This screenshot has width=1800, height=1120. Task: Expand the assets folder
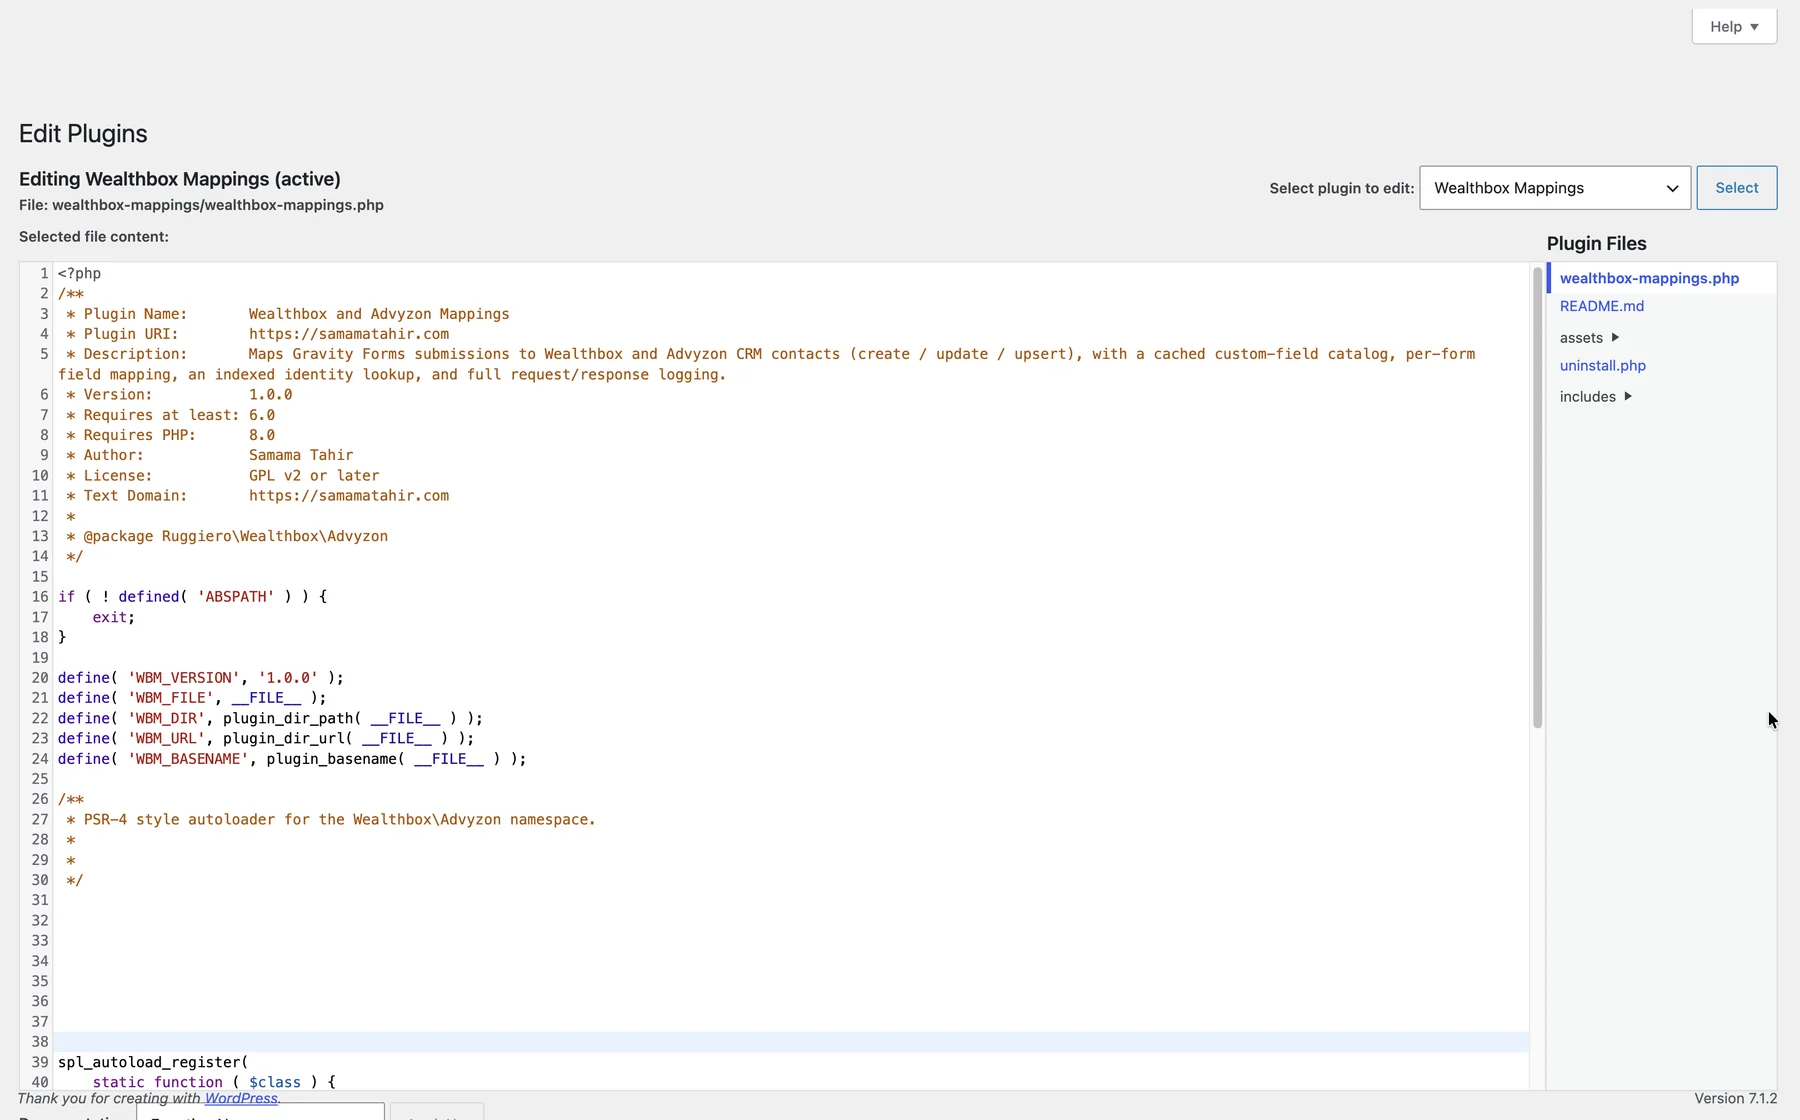point(1589,338)
